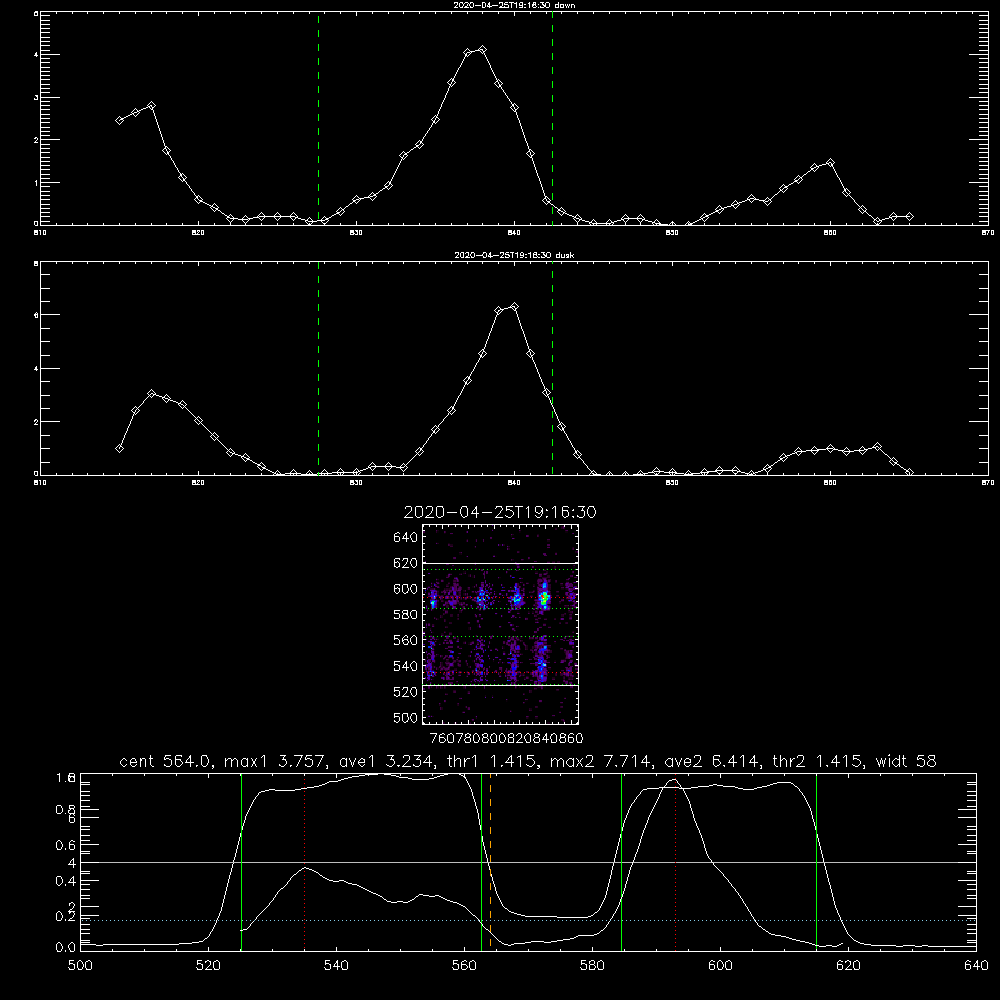Click the blue dotted horizontal threshold line
Screen dimensions: 1000x1000
pos(528,920)
